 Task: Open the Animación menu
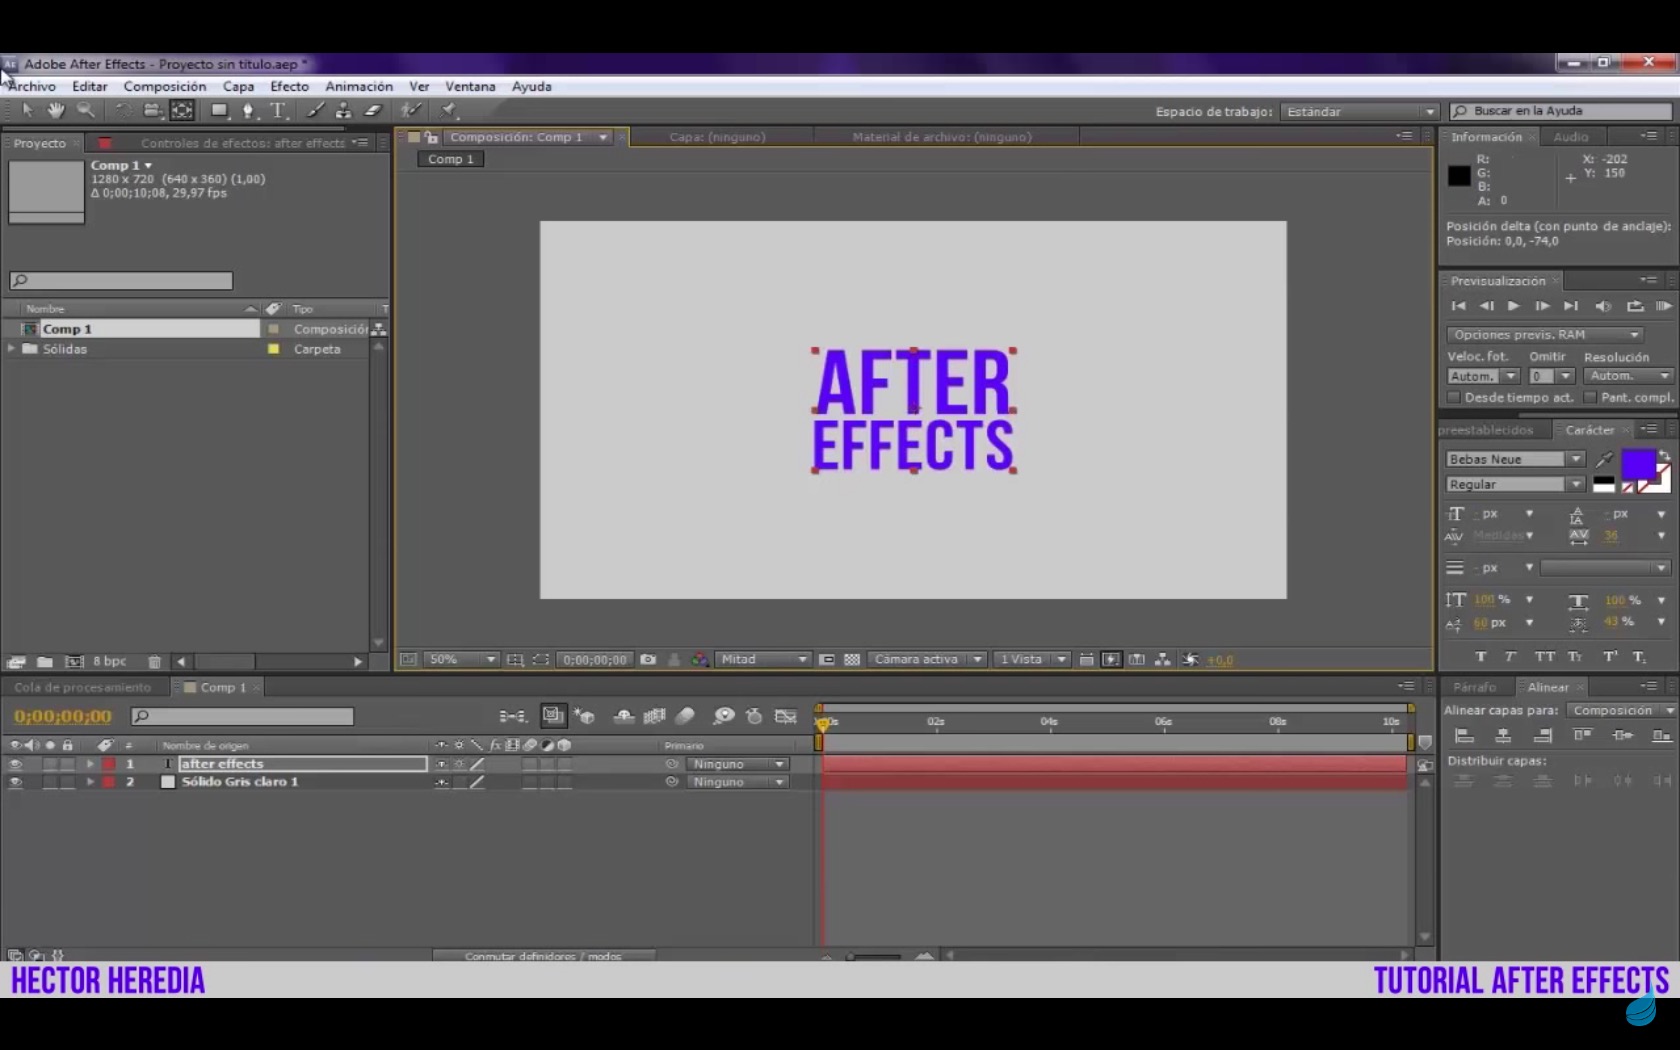tap(359, 87)
